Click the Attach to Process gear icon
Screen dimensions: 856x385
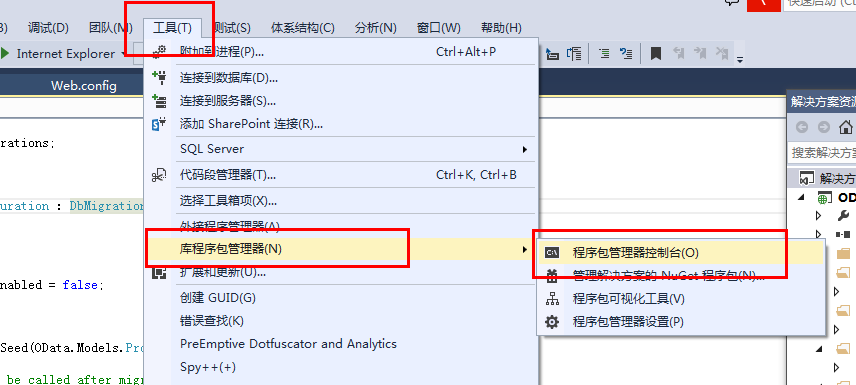159,52
